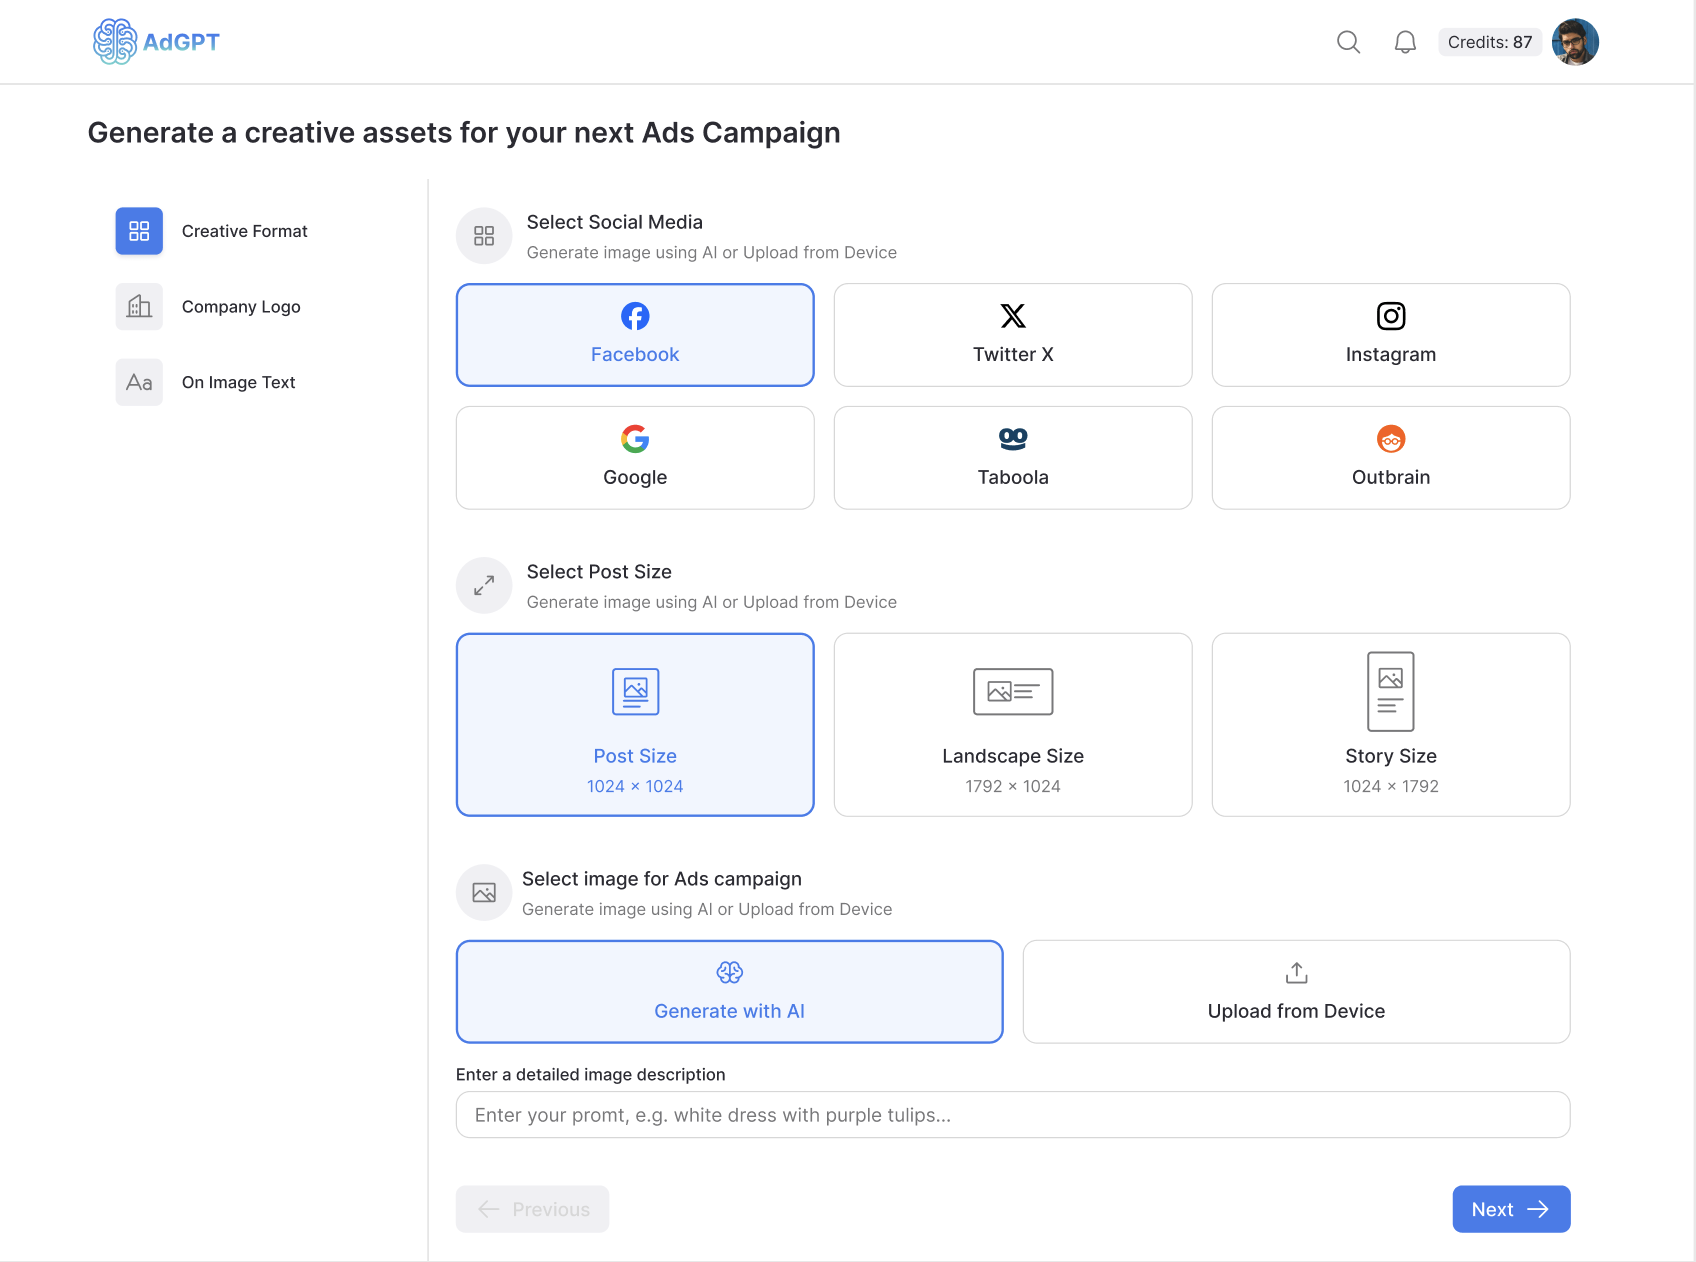This screenshot has height=1262, width=1696.
Task: Open the user profile avatar
Action: click(1575, 42)
